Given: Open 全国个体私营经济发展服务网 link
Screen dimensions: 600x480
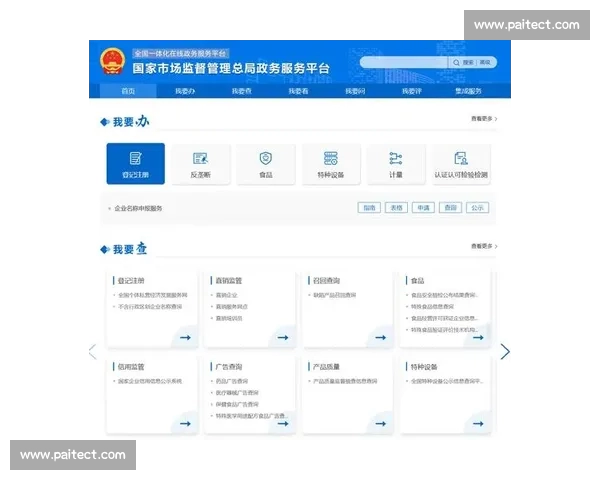Looking at the screenshot, I should pos(153,295).
